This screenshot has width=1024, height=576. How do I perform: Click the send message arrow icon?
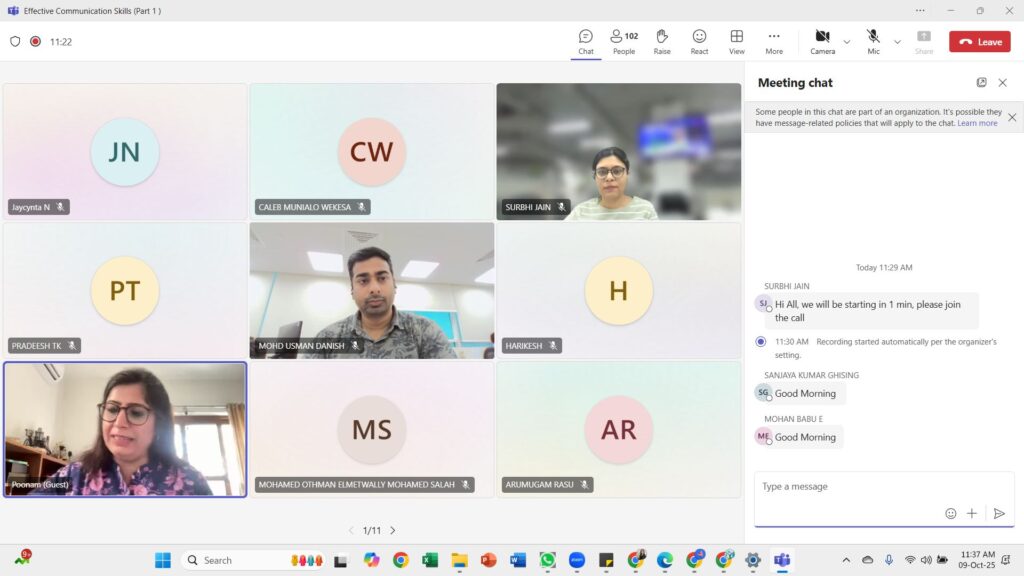click(x=998, y=513)
